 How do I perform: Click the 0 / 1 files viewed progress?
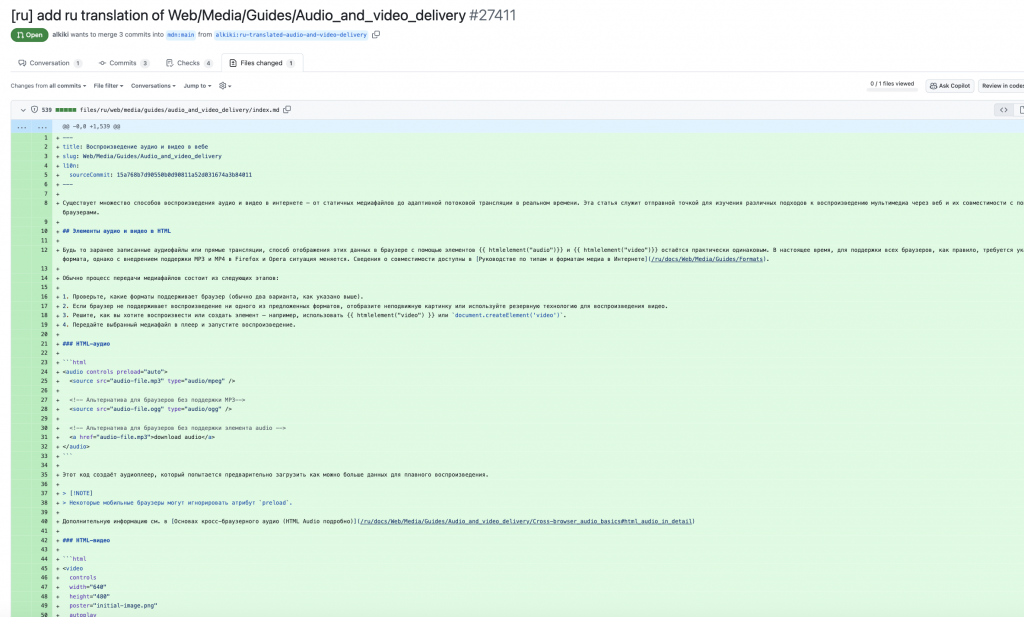click(891, 84)
